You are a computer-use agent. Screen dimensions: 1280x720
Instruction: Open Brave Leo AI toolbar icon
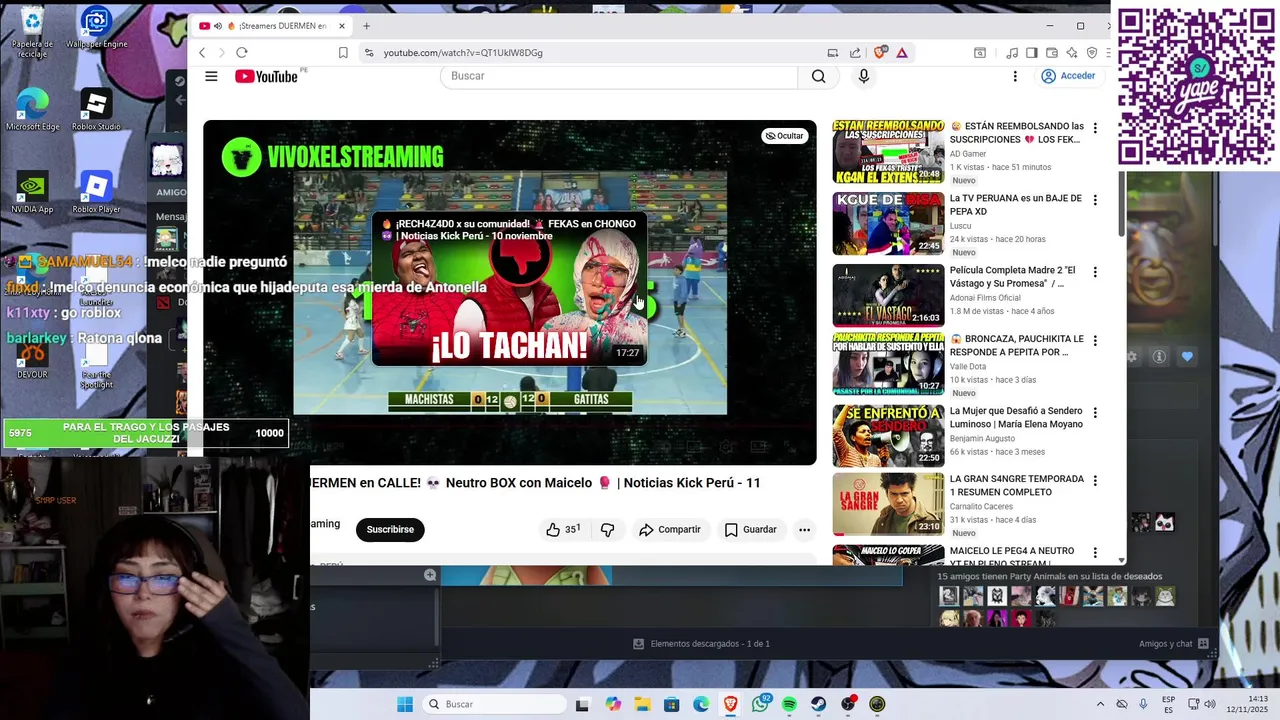click(x=1072, y=52)
